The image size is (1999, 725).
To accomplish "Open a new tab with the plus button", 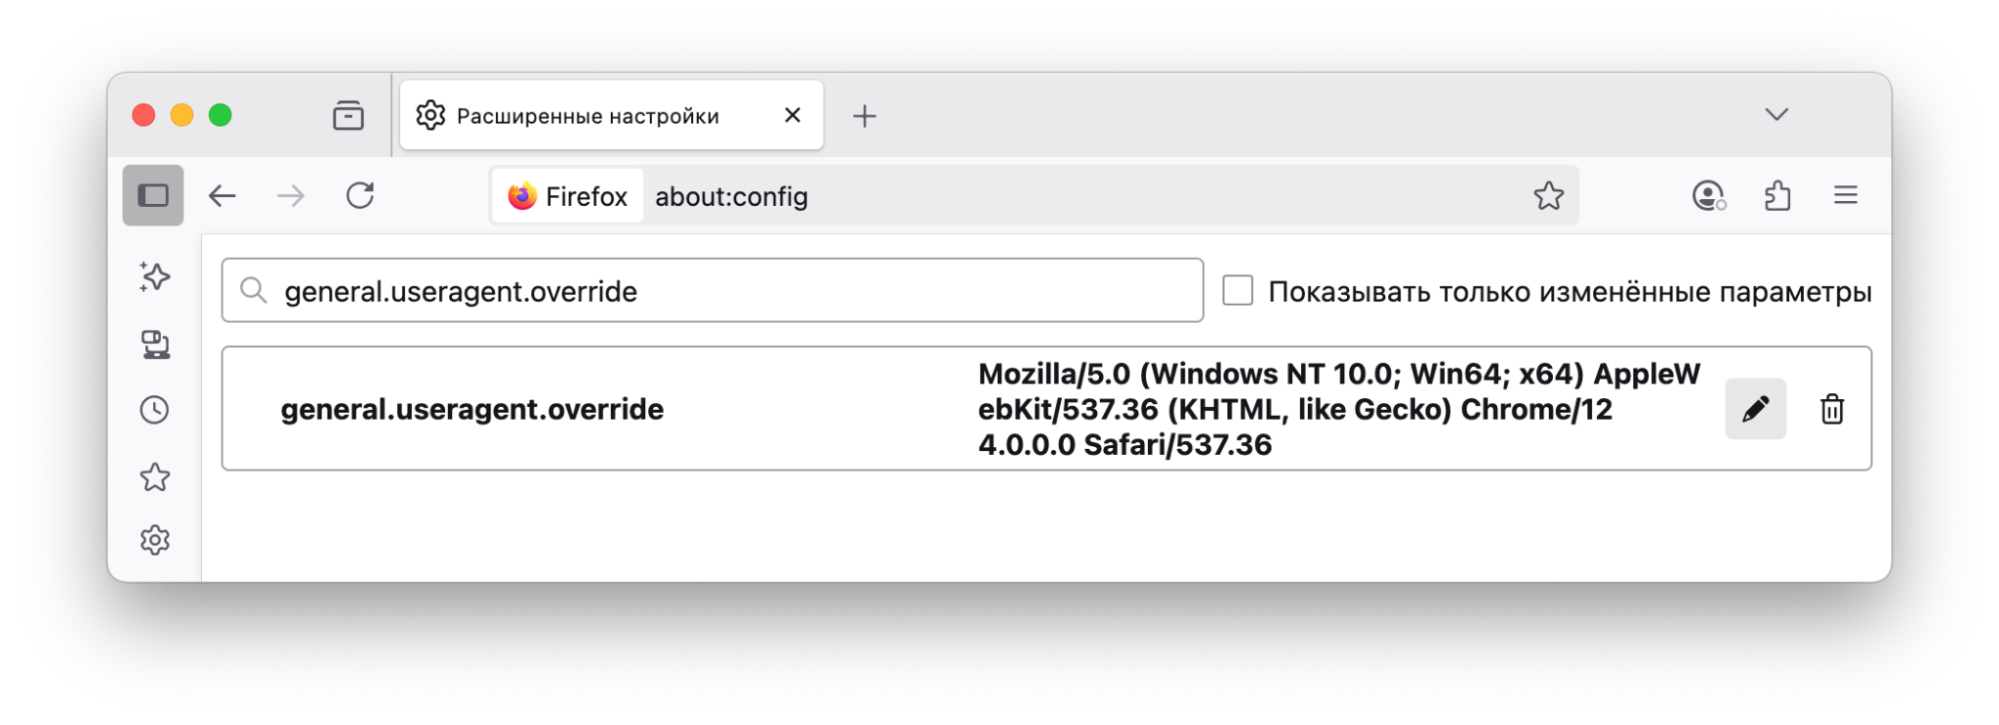I will coord(864,115).
